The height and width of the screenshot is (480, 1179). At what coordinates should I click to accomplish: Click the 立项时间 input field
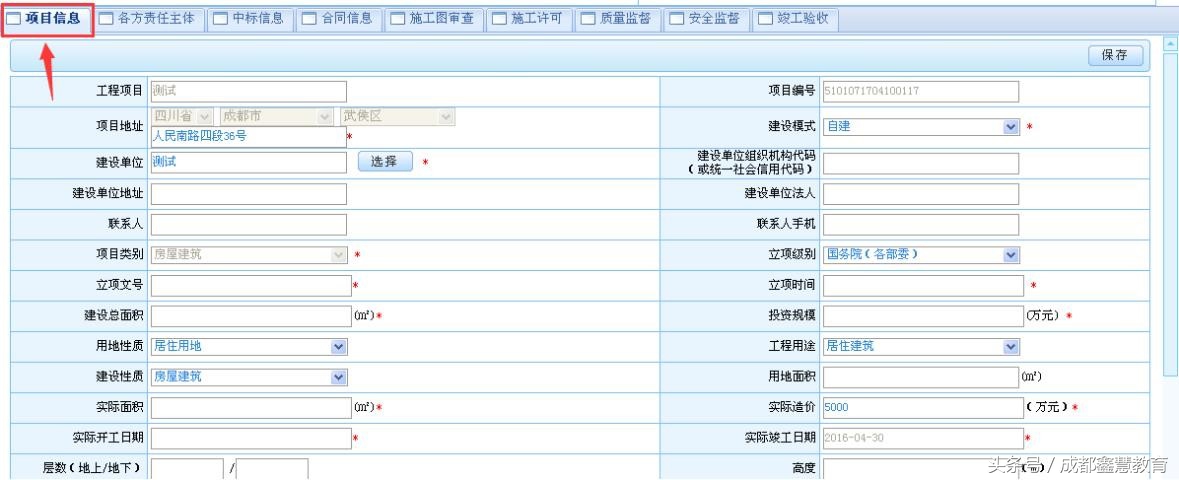(923, 286)
